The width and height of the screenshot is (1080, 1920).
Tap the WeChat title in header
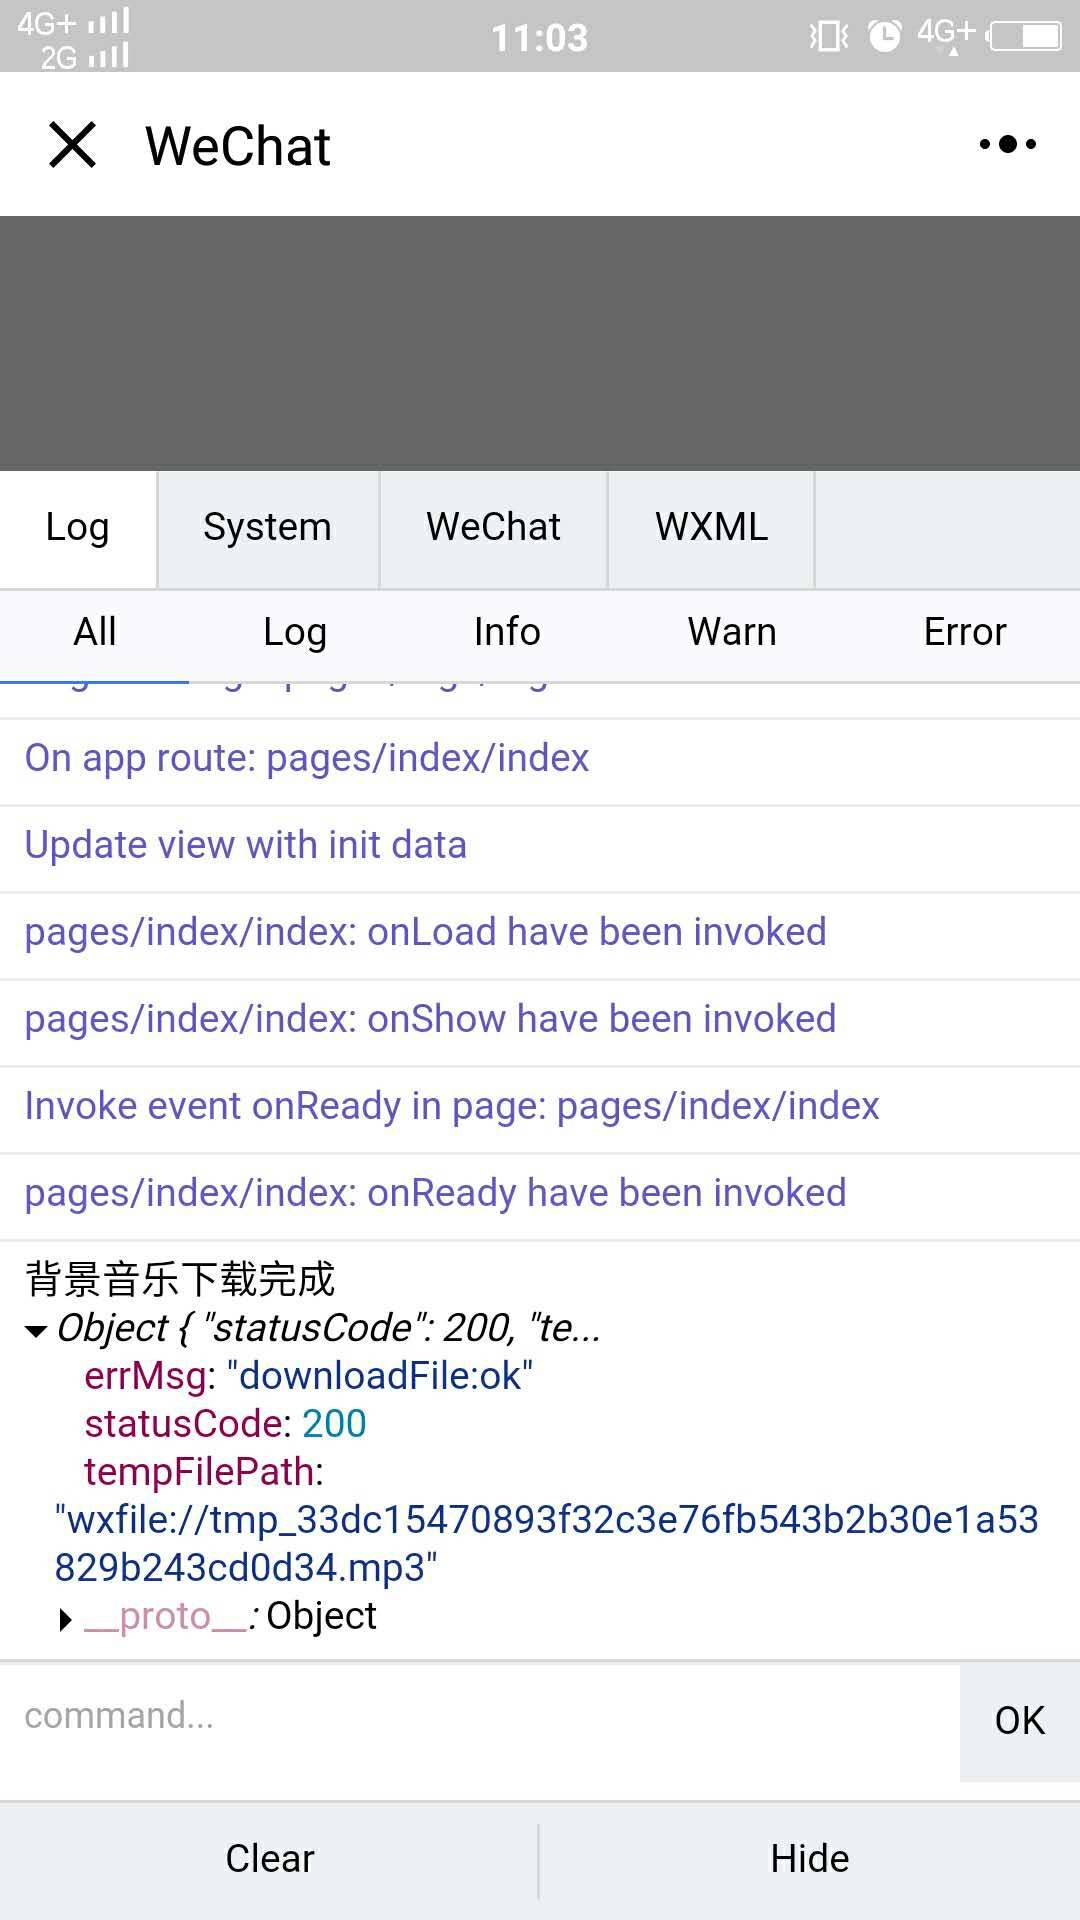[x=238, y=147]
